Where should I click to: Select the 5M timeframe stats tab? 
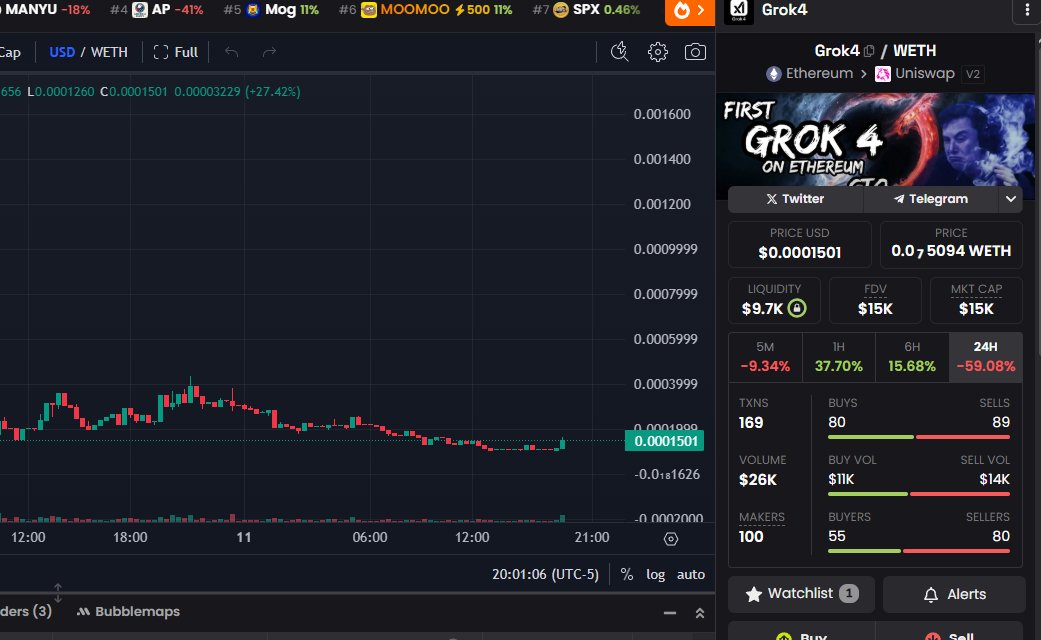[765, 357]
